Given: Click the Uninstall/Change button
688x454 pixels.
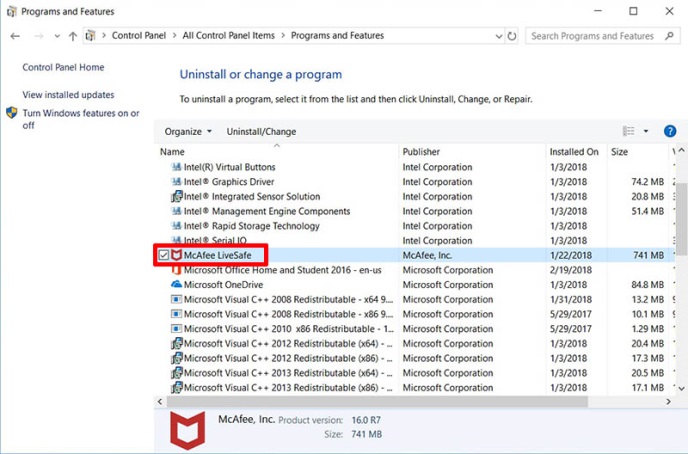Looking at the screenshot, I should [261, 132].
